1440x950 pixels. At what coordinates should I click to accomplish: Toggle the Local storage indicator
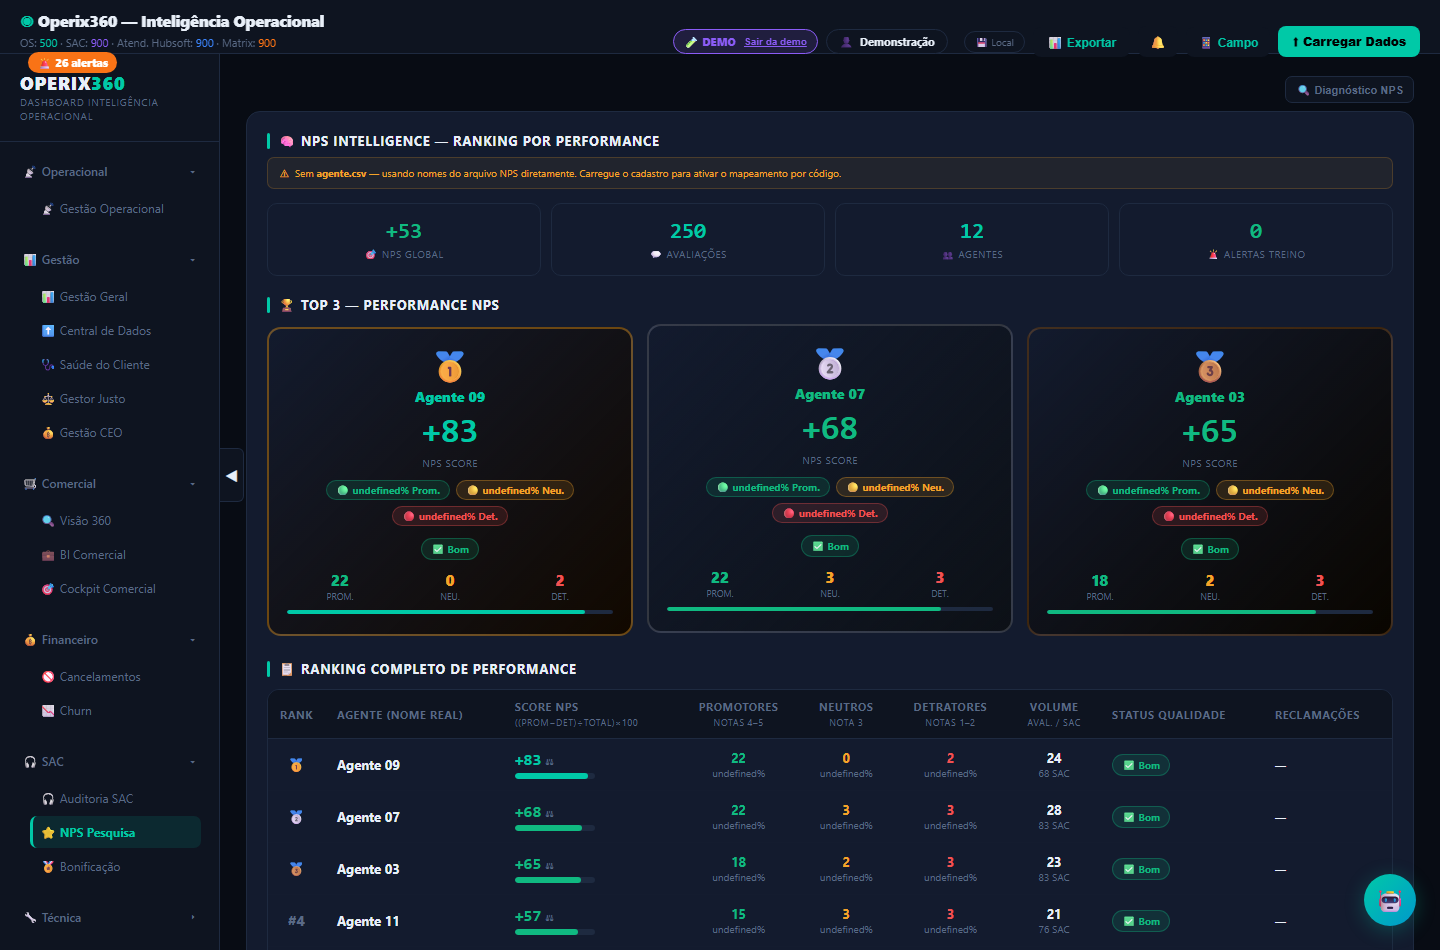click(994, 42)
